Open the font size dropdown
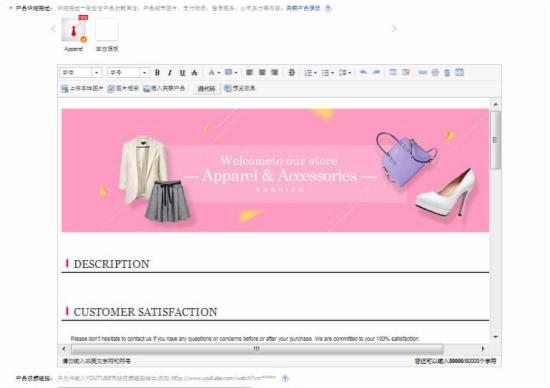This screenshot has height=388, width=550. tap(128, 73)
